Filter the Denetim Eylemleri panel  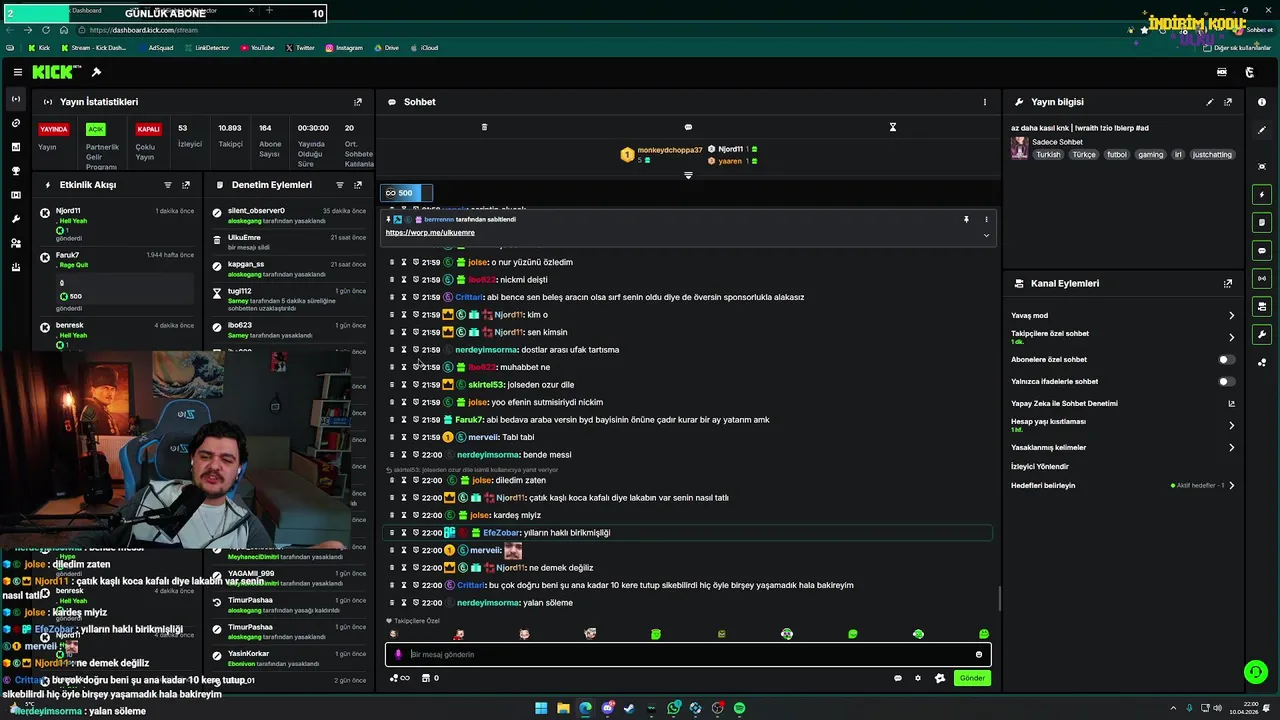tap(340, 185)
